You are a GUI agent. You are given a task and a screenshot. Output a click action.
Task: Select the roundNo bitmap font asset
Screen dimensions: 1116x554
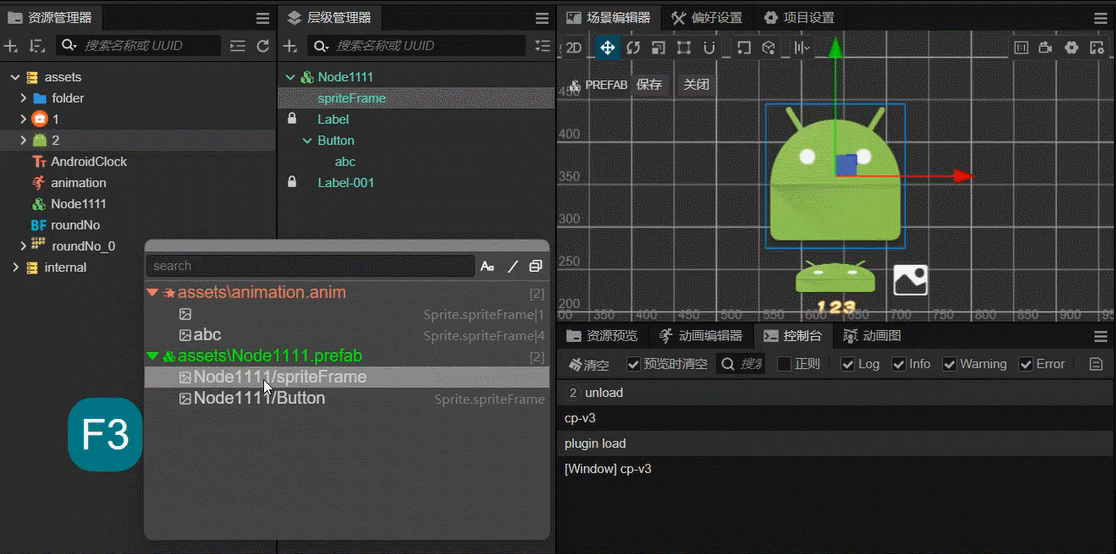[x=75, y=225]
